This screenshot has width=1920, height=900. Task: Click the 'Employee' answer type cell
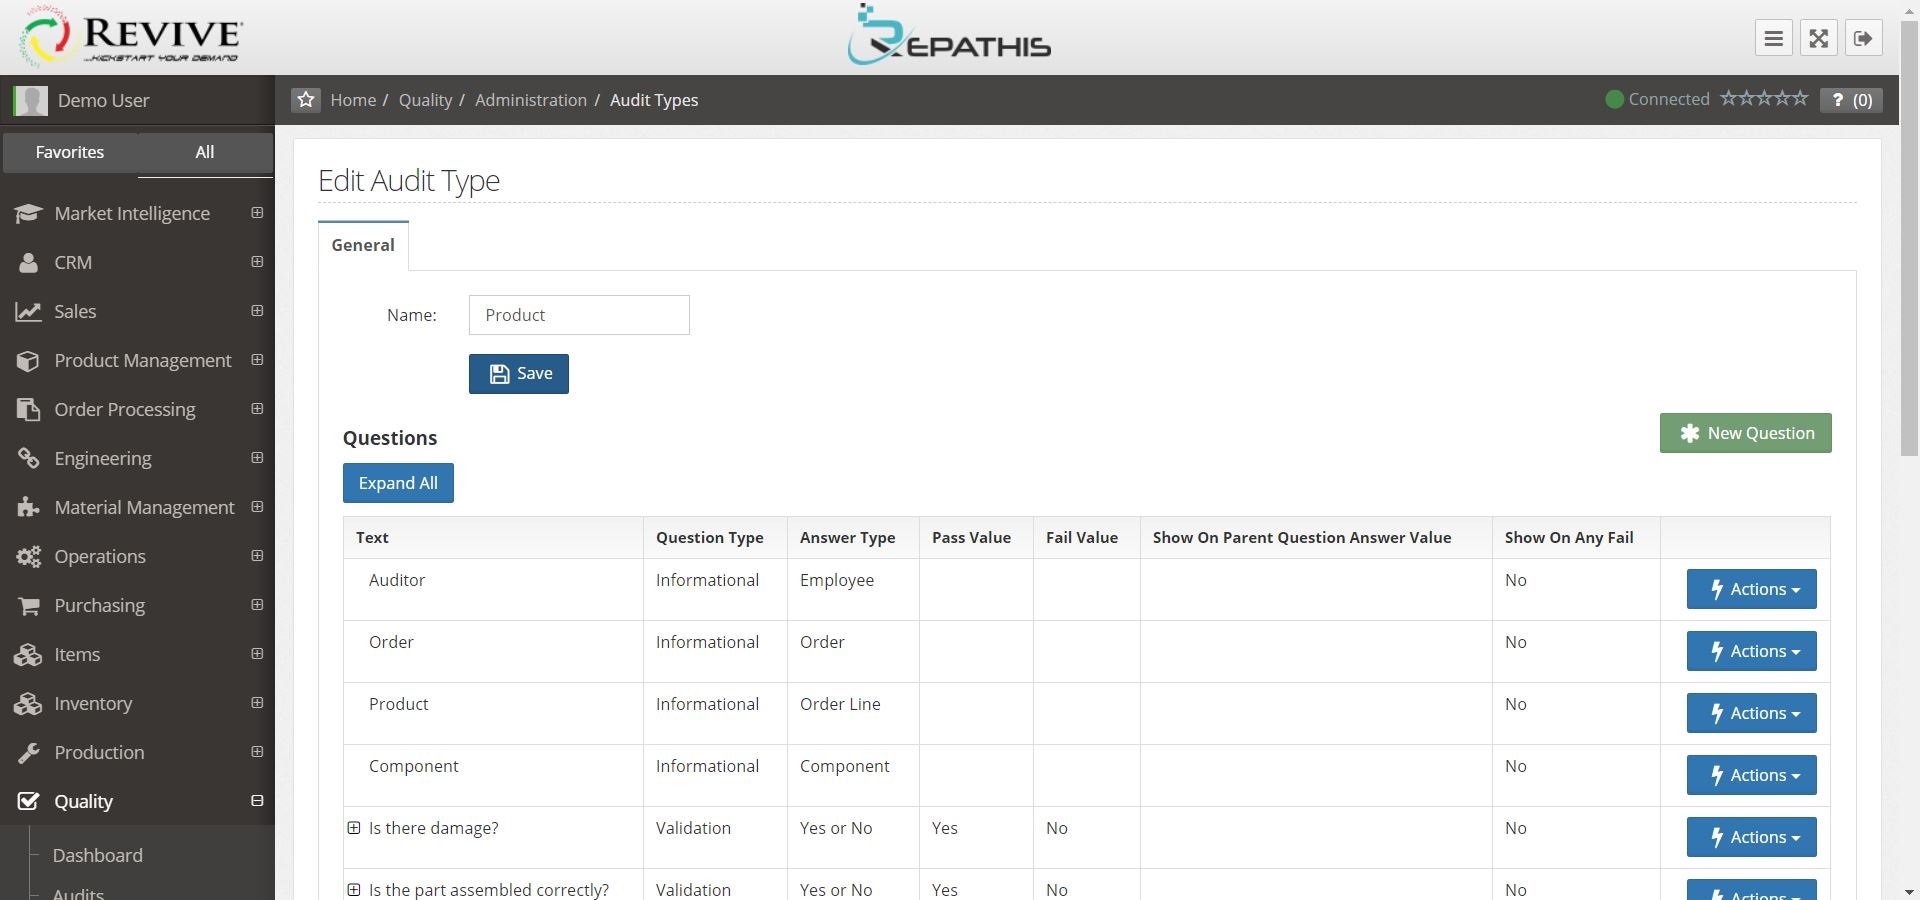click(852, 589)
